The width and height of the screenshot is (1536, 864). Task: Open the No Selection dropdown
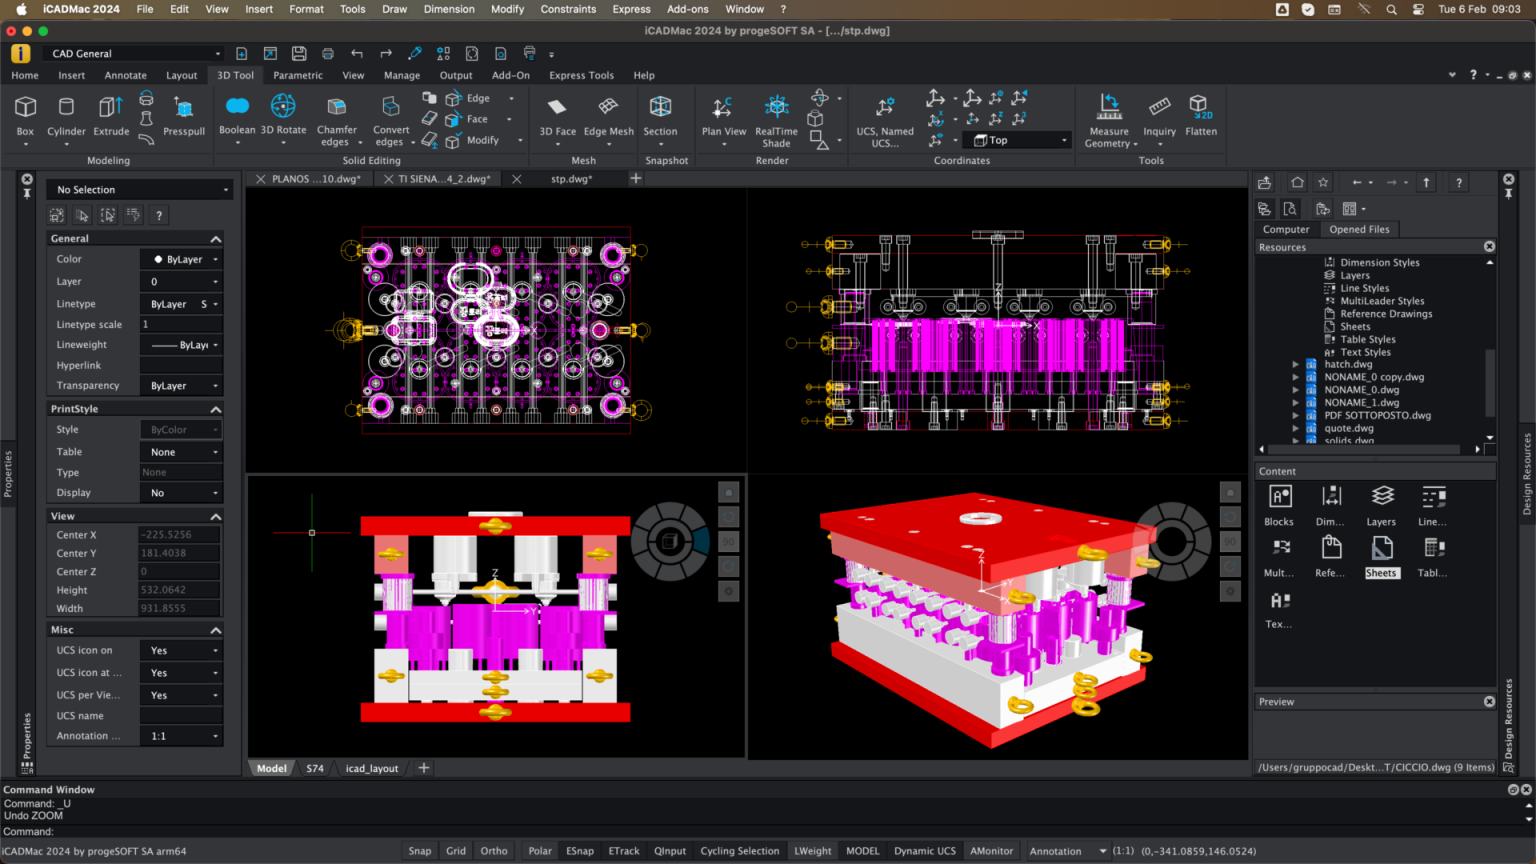140,190
